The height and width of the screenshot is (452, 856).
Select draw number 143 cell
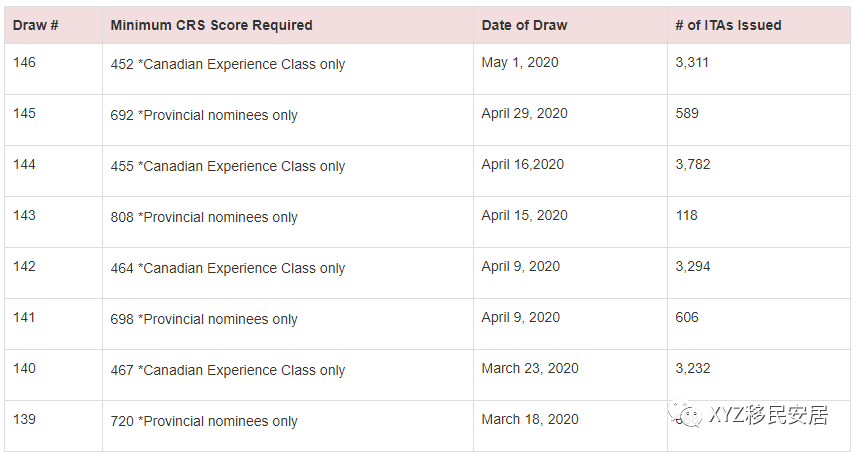pyautogui.click(x=24, y=215)
